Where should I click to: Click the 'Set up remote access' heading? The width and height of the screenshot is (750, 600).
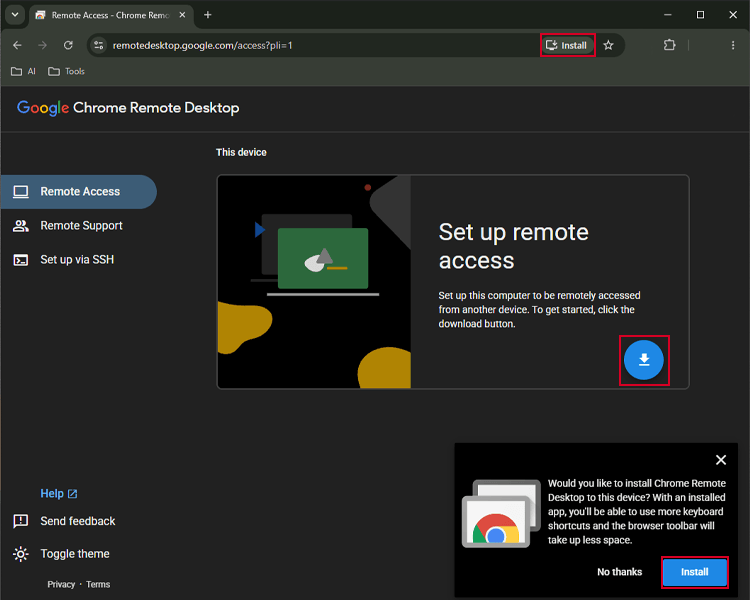(x=513, y=246)
